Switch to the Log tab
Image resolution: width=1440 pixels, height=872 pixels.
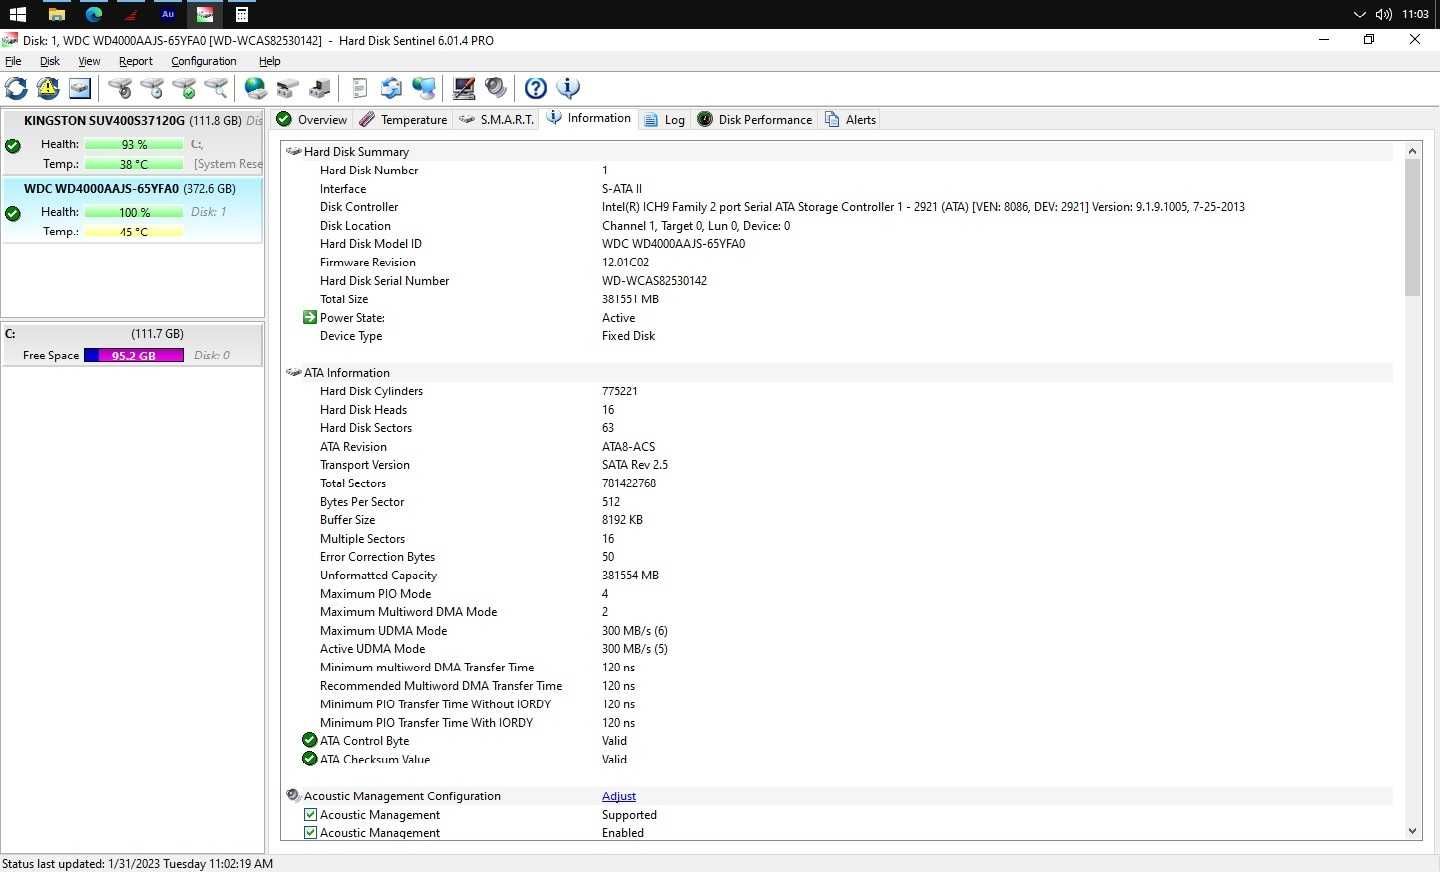[x=664, y=119]
